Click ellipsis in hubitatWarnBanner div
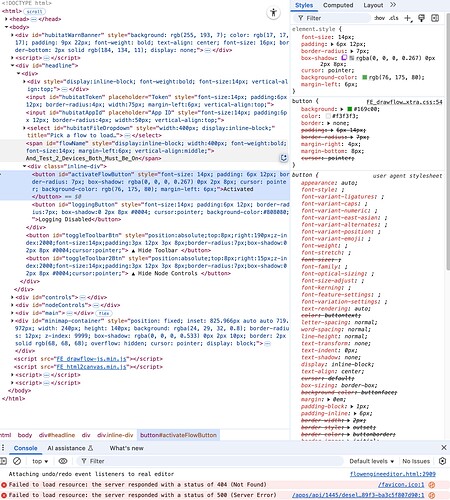The image size is (450, 500). coord(208,50)
